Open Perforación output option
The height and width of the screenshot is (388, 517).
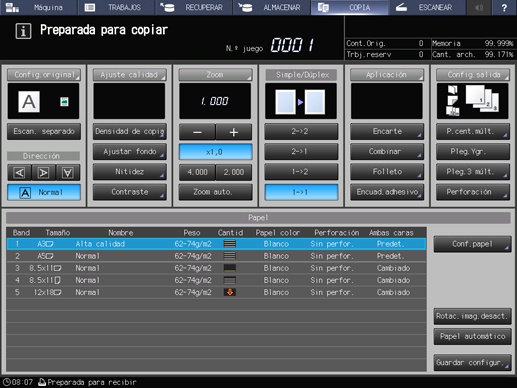pyautogui.click(x=473, y=192)
